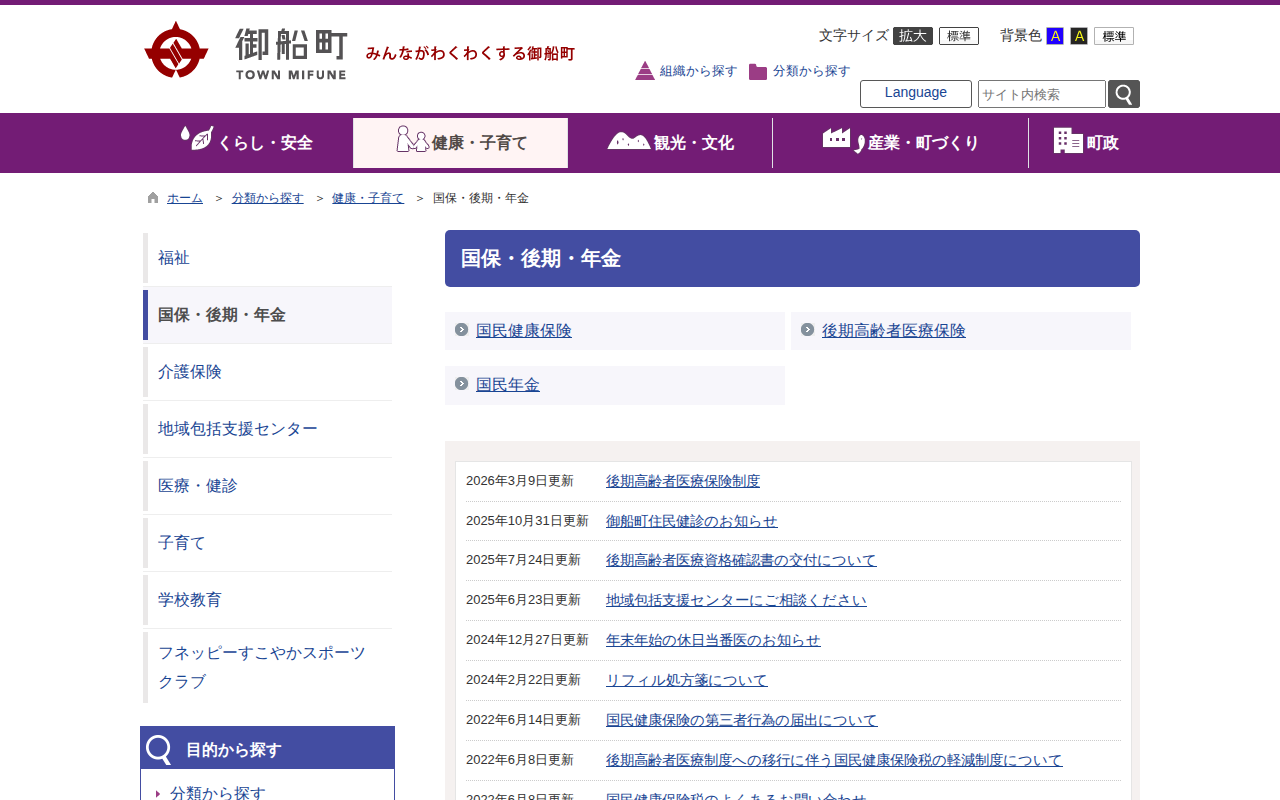Click the arrow bullet beside 国民年金

pyautogui.click(x=461, y=384)
